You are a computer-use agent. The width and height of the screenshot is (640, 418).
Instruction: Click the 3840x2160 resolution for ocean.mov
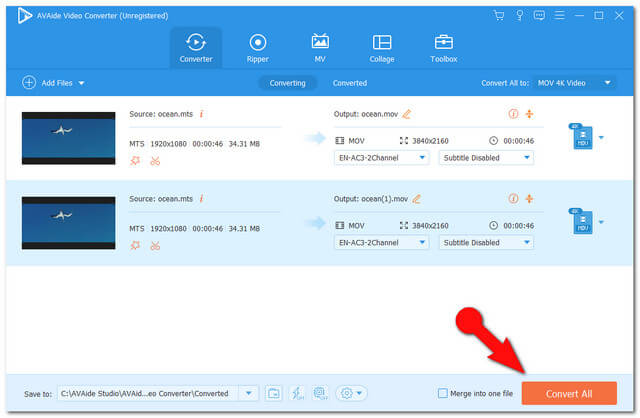(430, 141)
